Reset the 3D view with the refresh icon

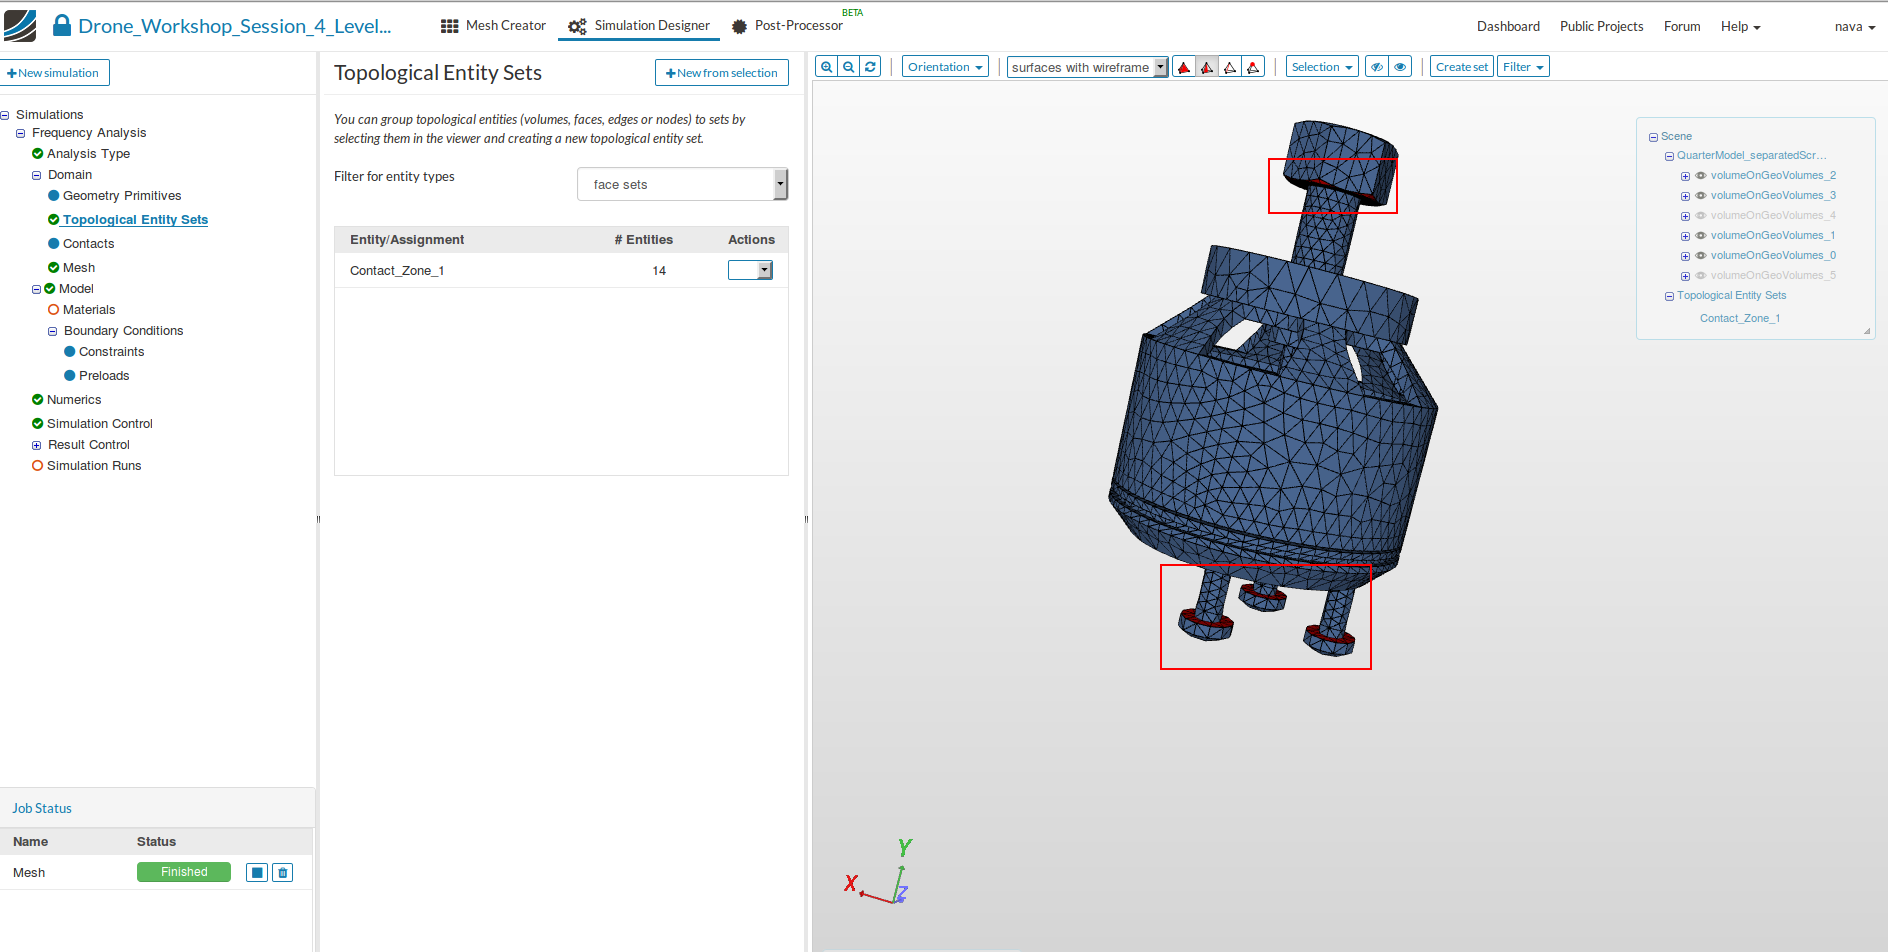870,67
